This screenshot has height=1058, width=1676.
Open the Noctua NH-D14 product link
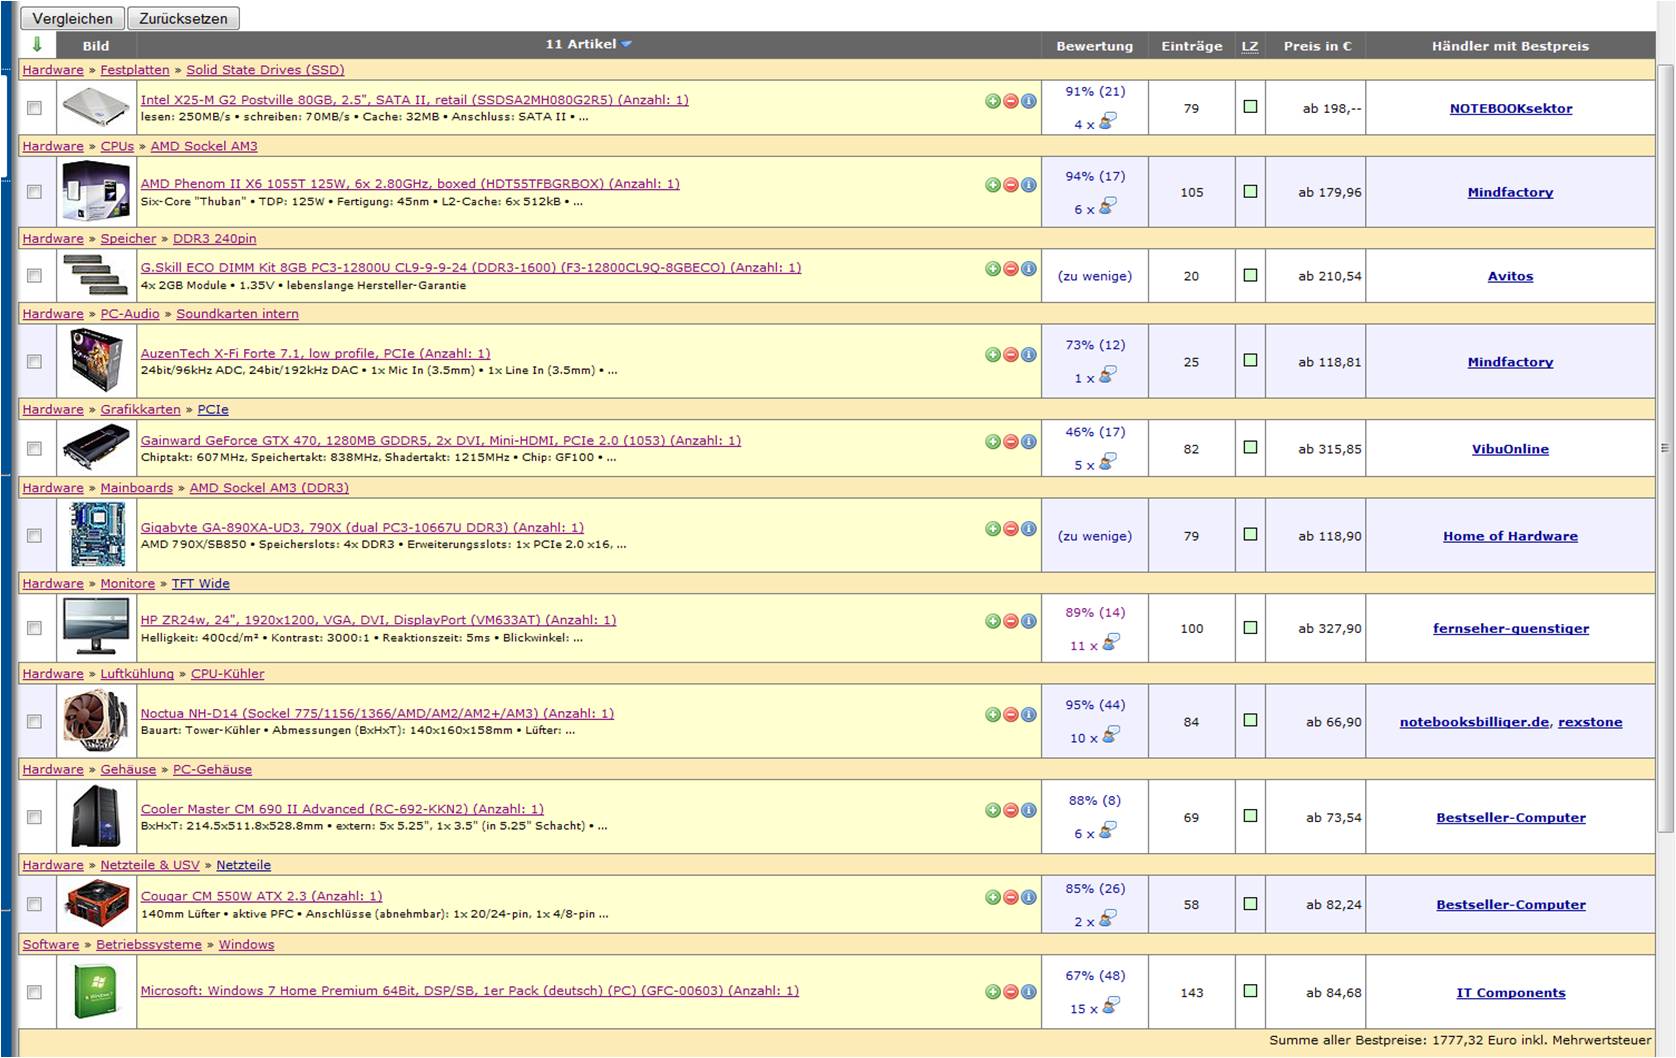[x=377, y=714]
